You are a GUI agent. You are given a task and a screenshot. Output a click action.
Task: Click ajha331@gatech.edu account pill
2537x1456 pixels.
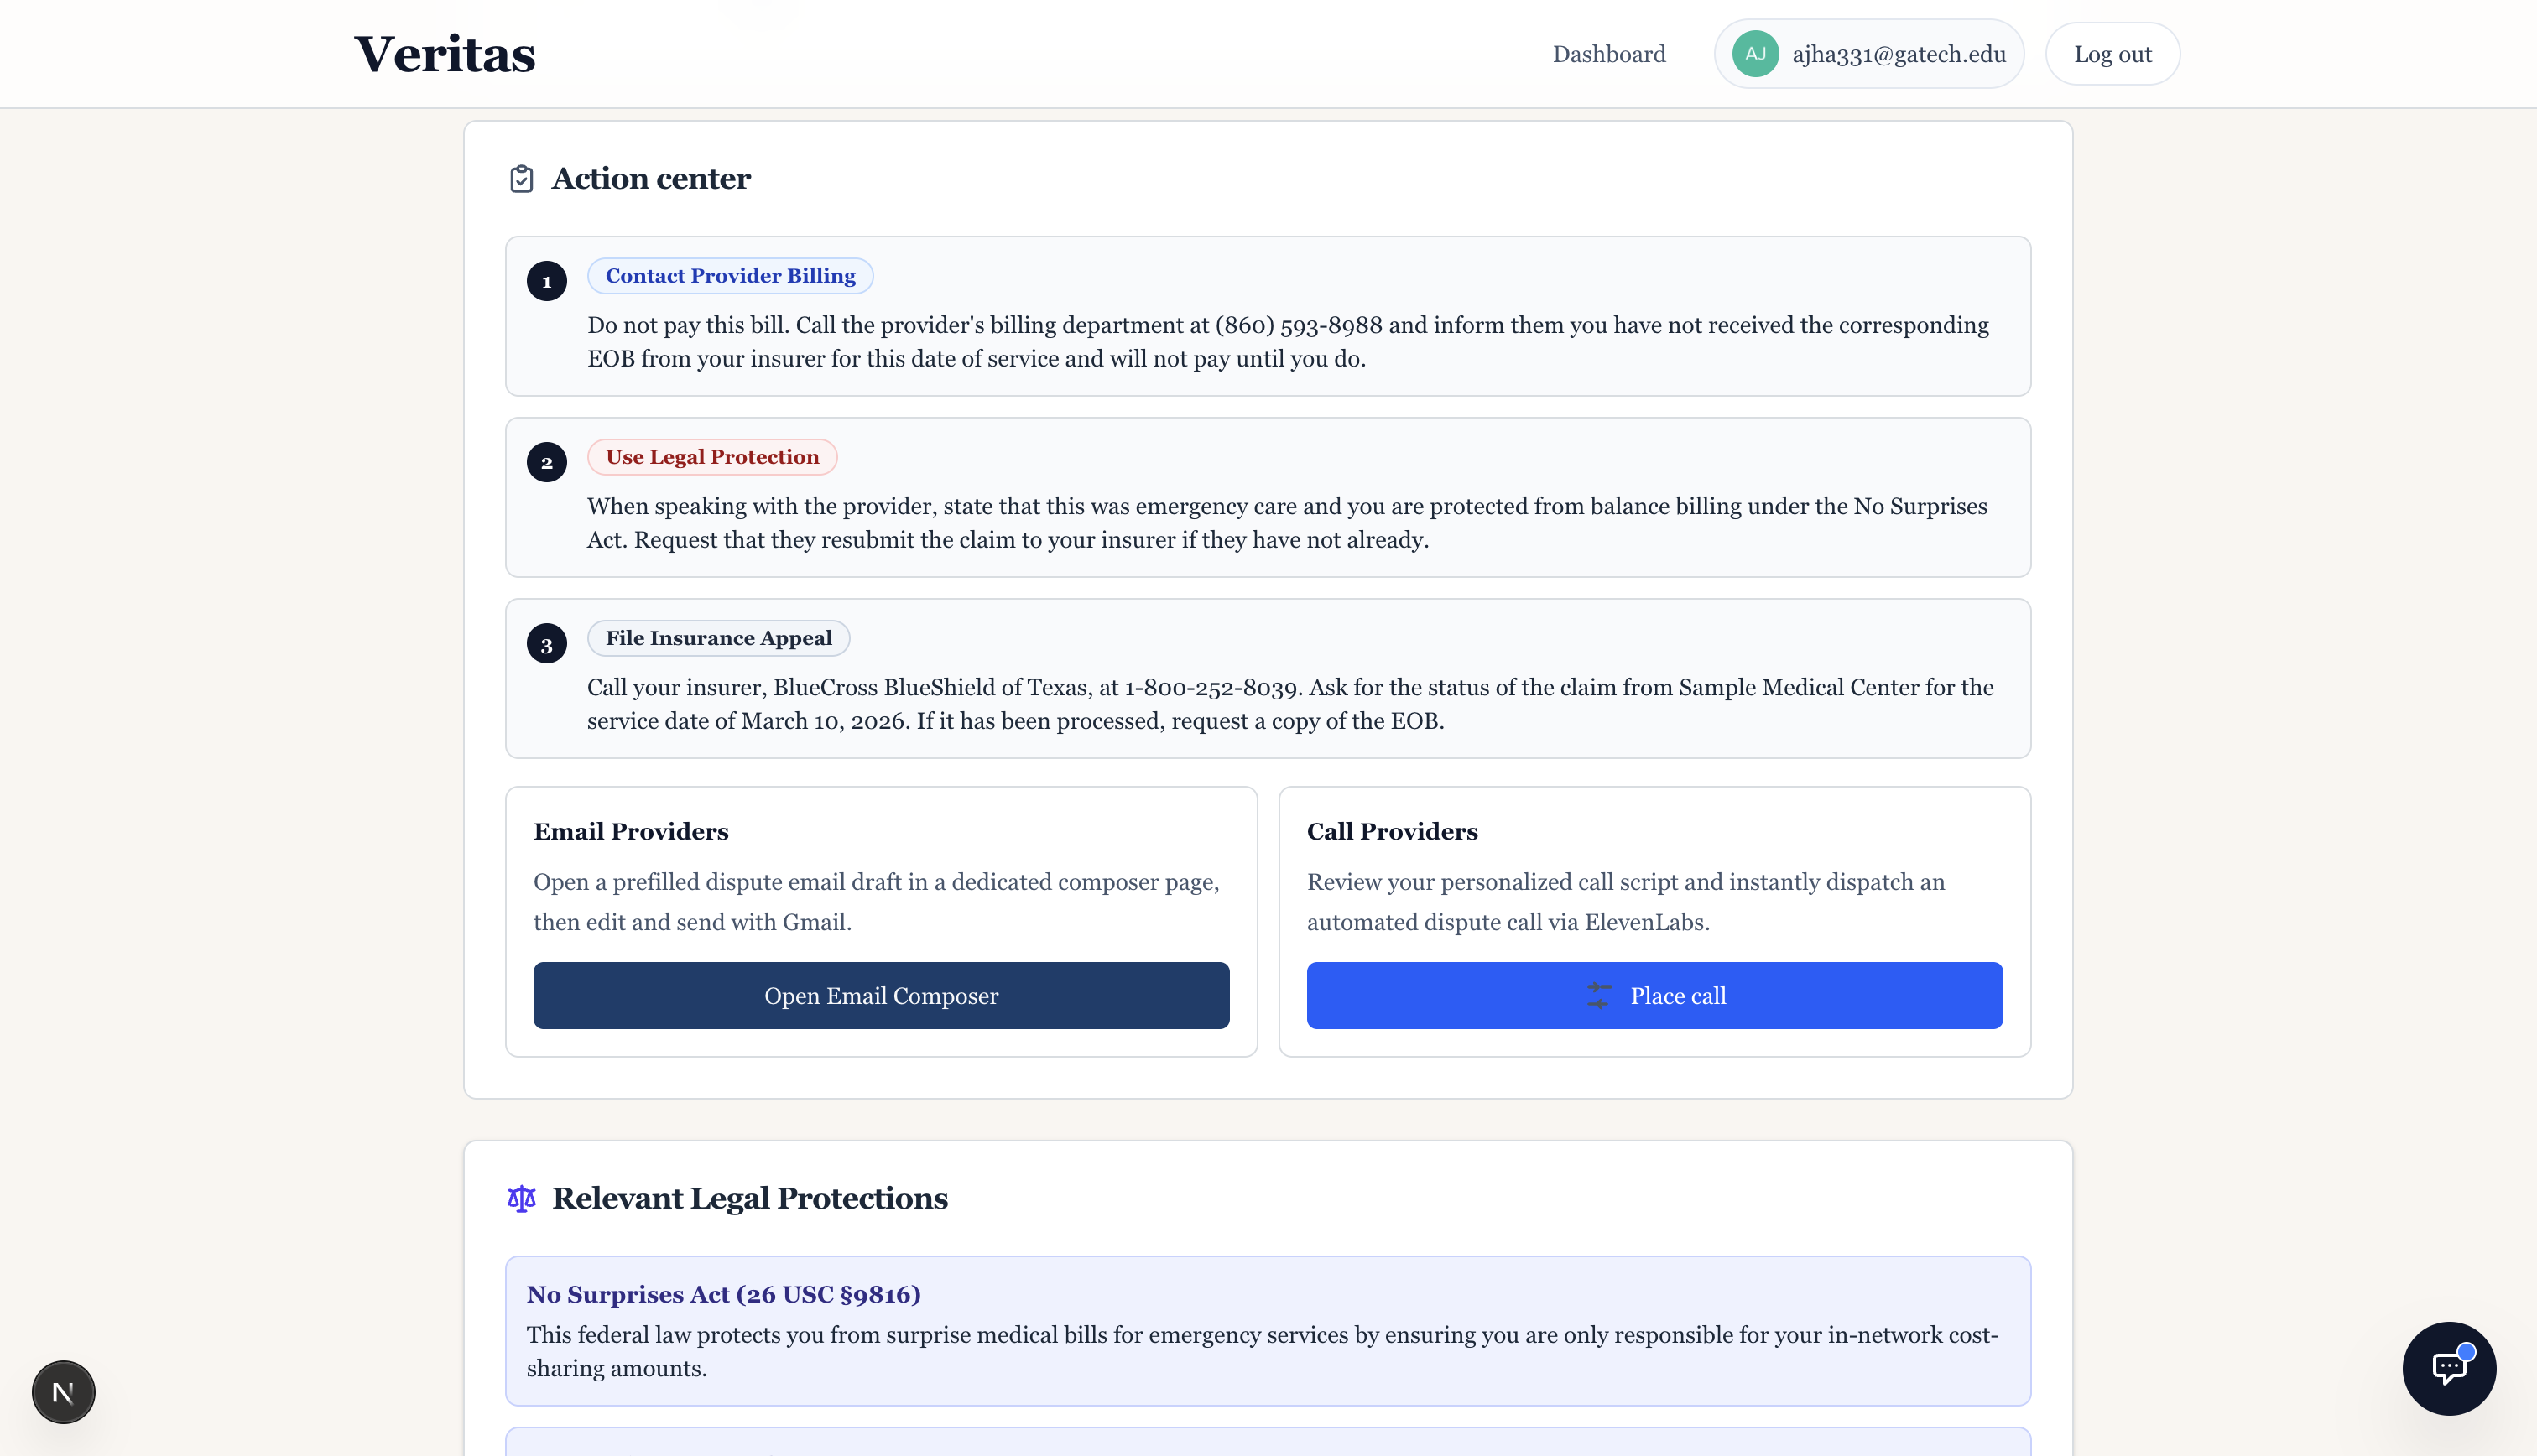pos(1897,54)
